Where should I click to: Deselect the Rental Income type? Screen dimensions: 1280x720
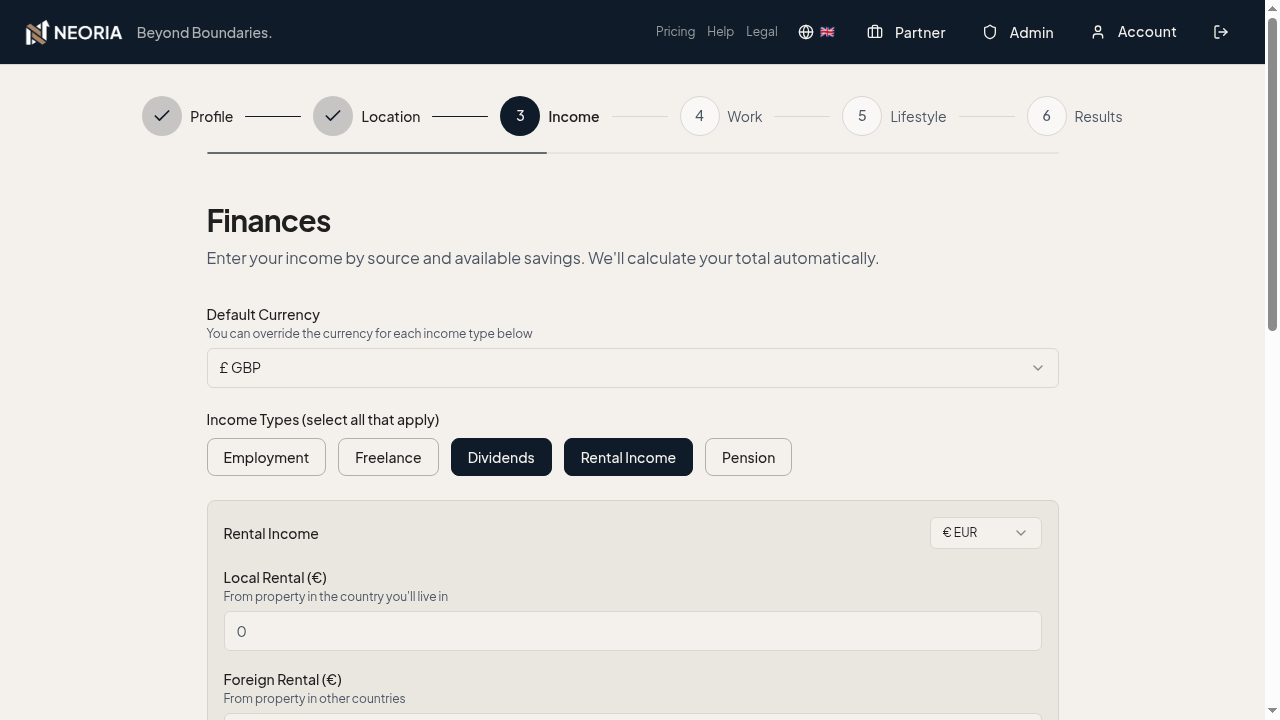click(x=628, y=457)
